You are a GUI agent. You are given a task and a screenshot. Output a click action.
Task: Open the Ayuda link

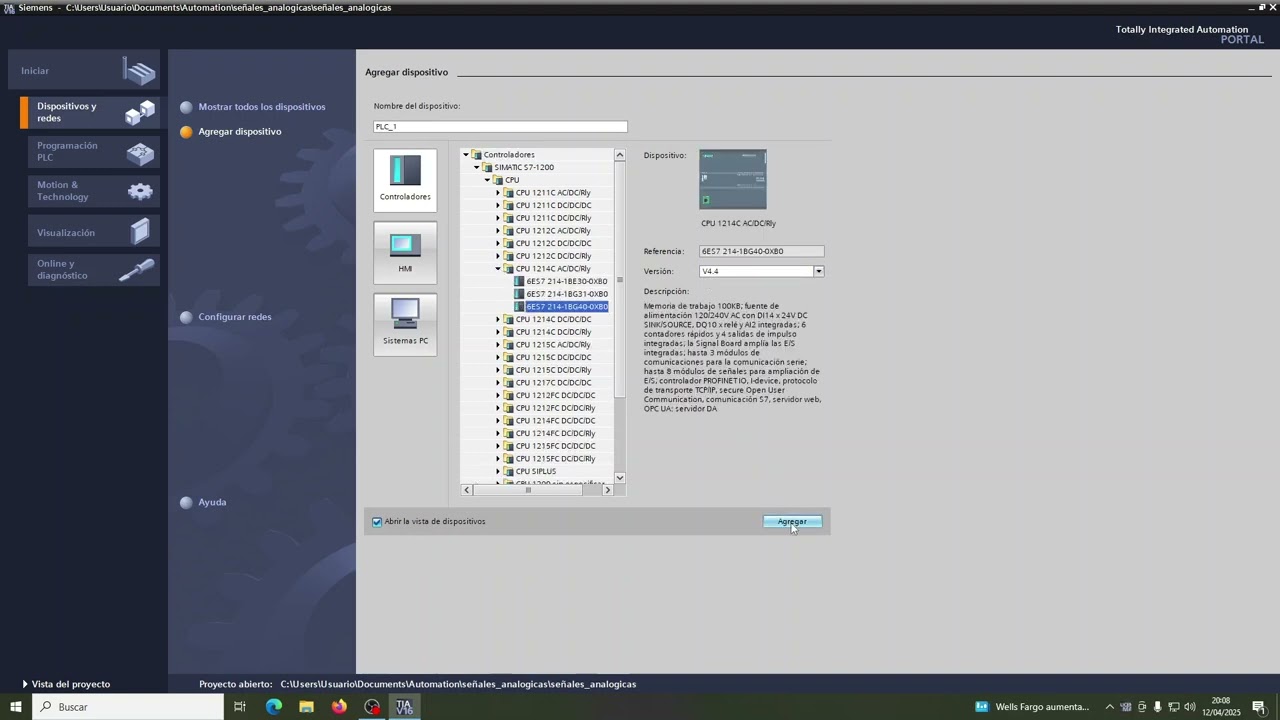click(212, 502)
